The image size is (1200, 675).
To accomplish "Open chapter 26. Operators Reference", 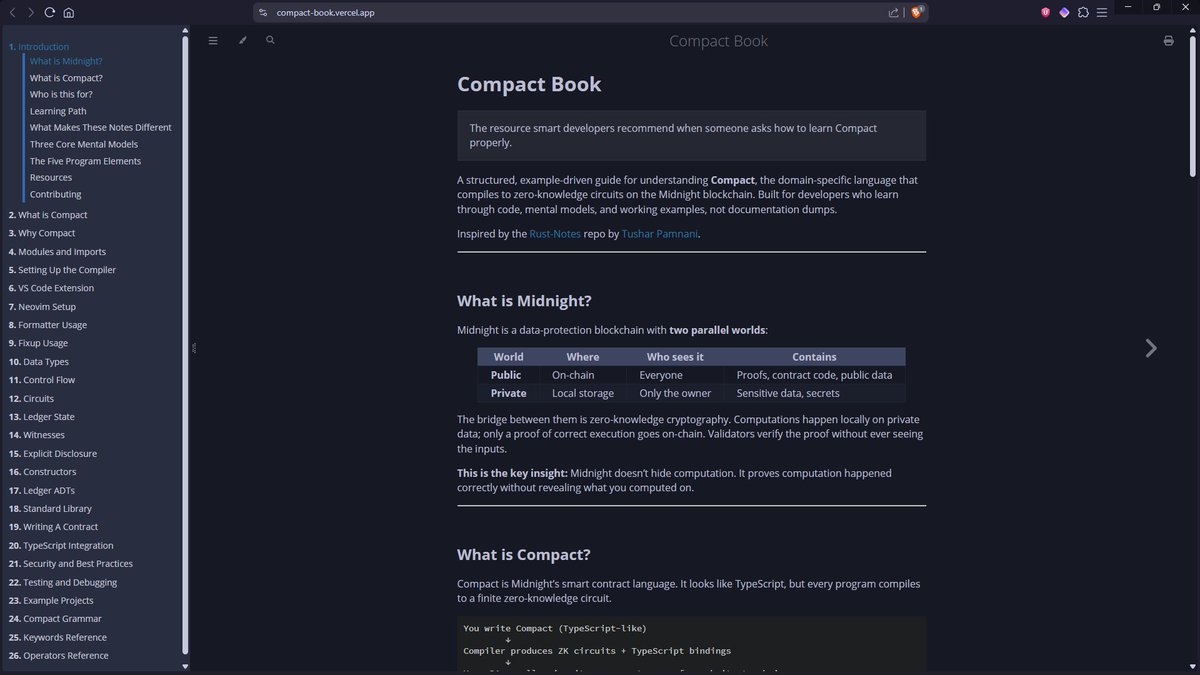I will pyautogui.click(x=59, y=655).
